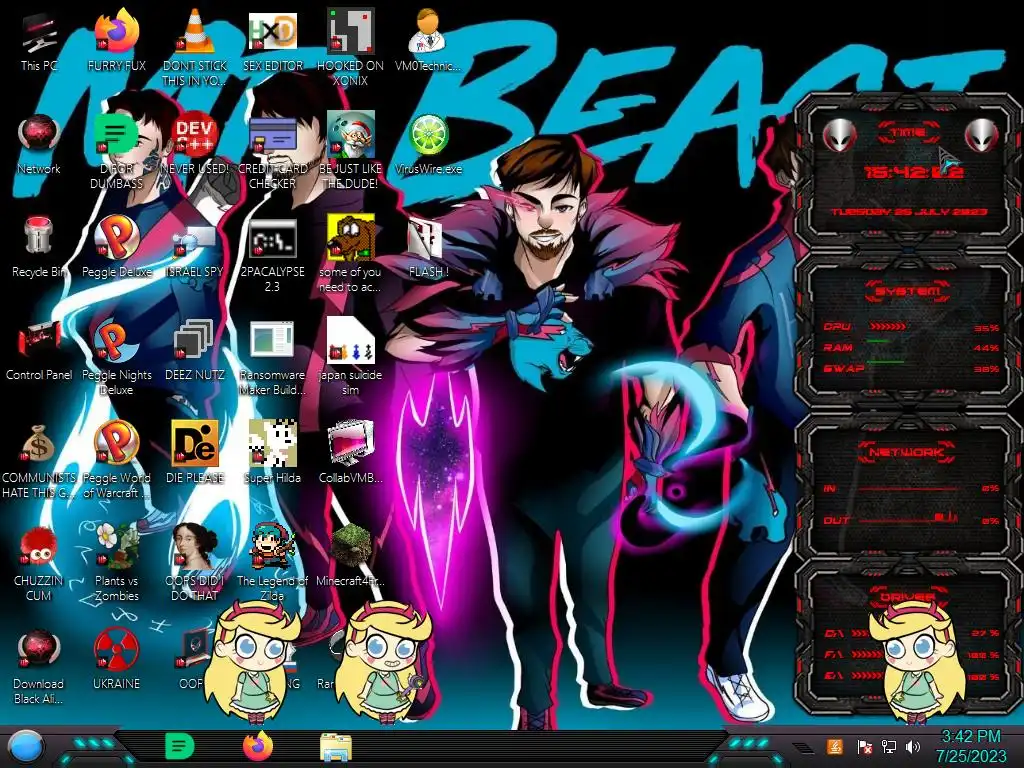The image size is (1024, 768).
Task: Open Action Center flag tray icon
Action: 865,746
